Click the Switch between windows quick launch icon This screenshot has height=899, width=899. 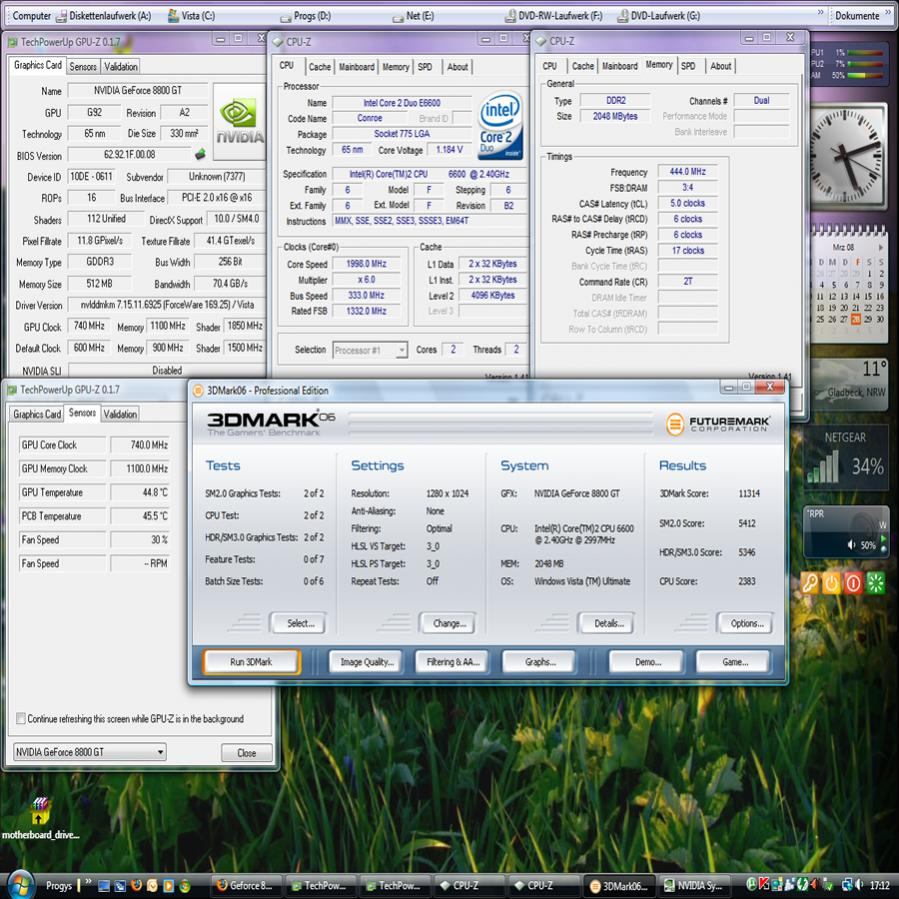[x=120, y=885]
